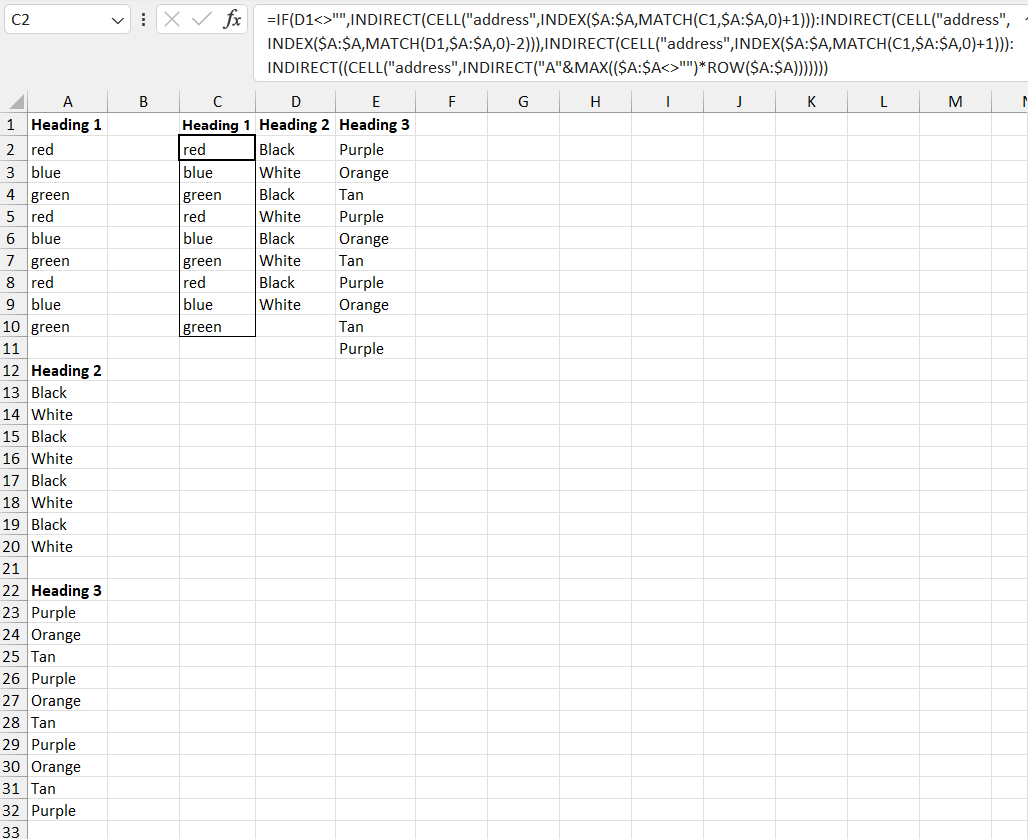Click cell D9 containing 'White'

[296, 304]
